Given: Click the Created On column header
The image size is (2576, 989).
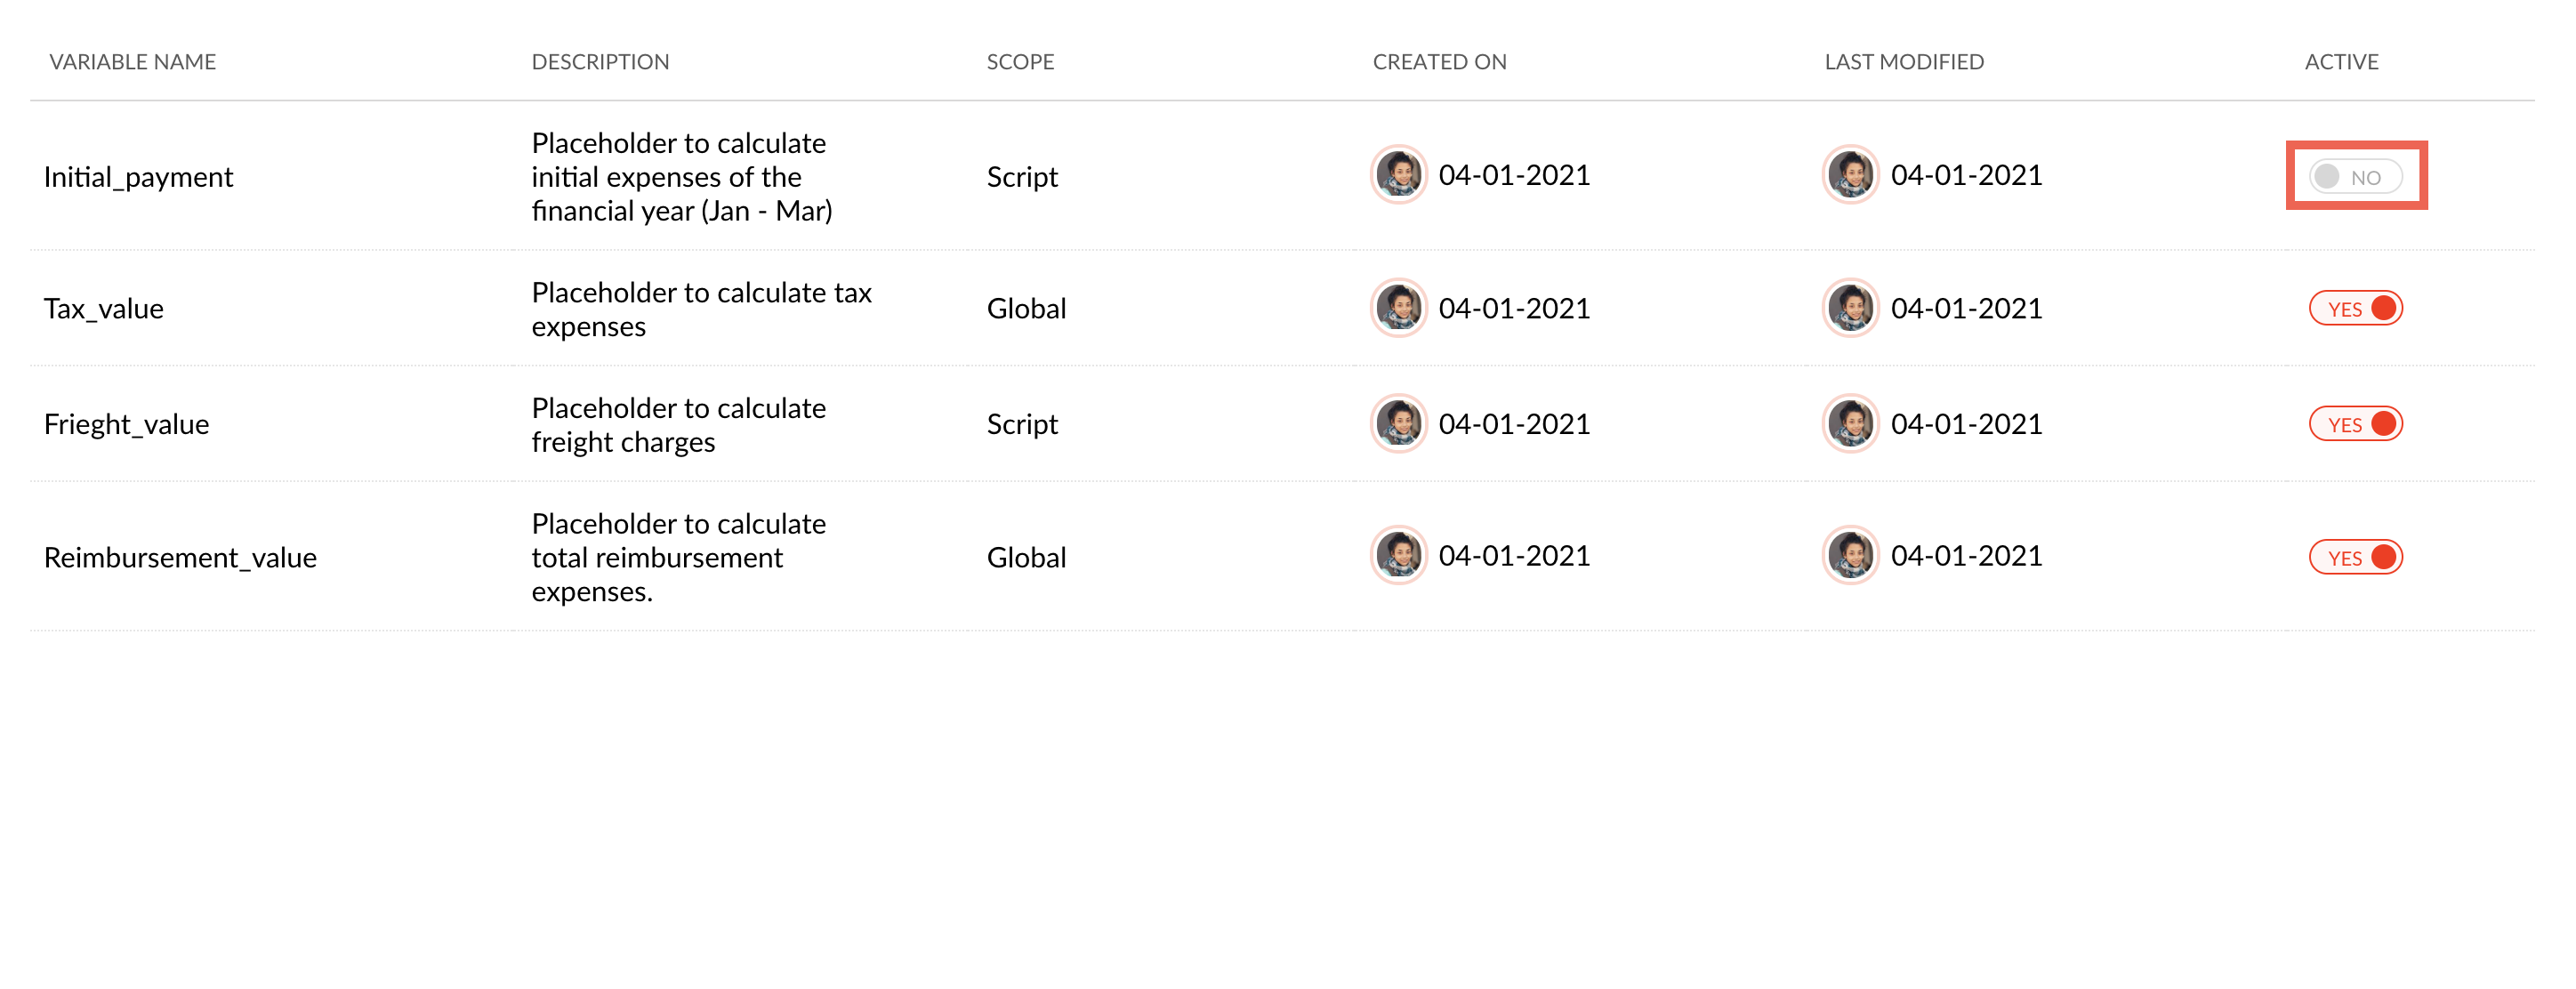Looking at the screenshot, I should click(1439, 62).
